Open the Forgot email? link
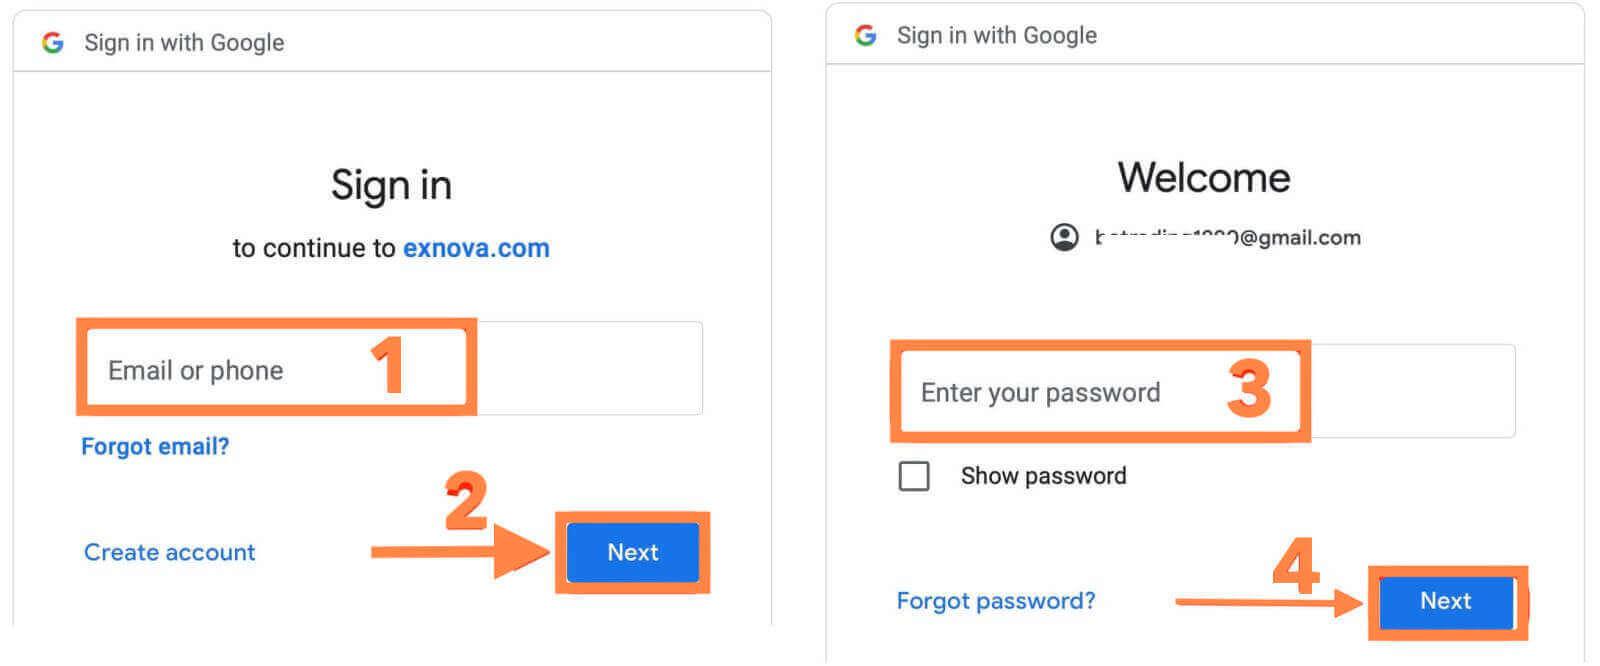The image size is (1600, 666). (x=155, y=446)
